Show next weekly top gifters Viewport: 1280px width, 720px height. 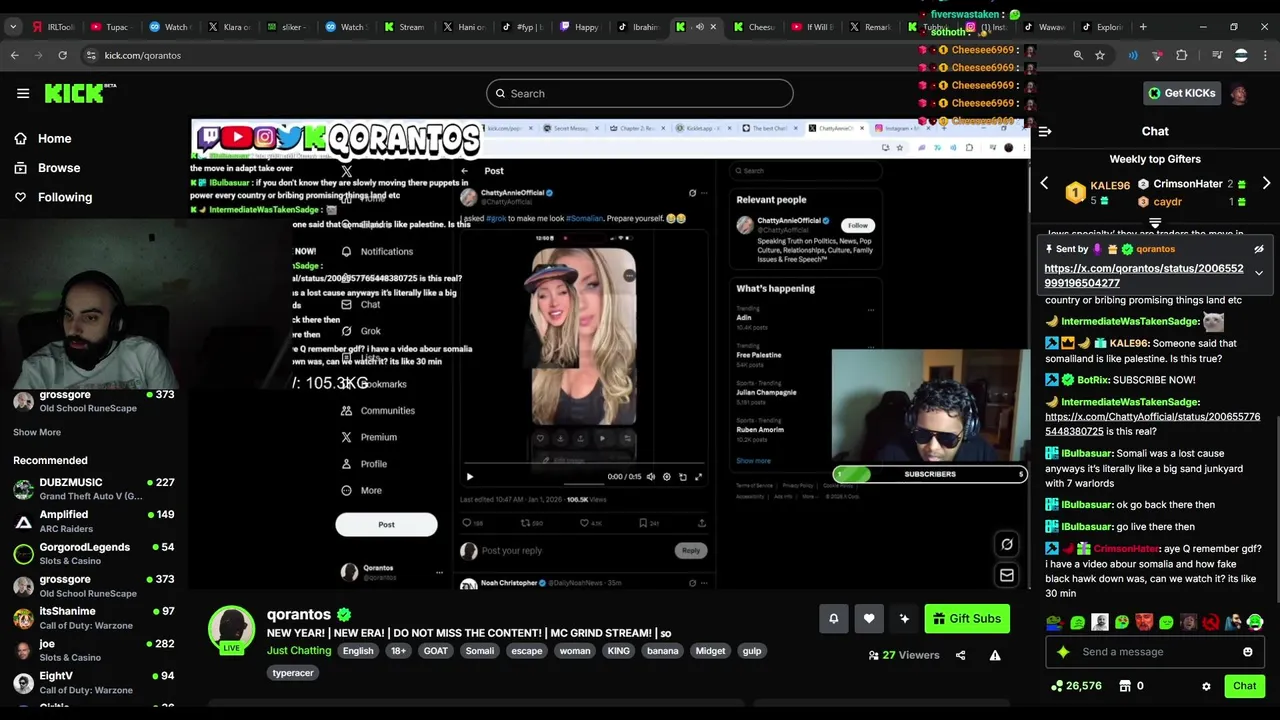point(1266,184)
